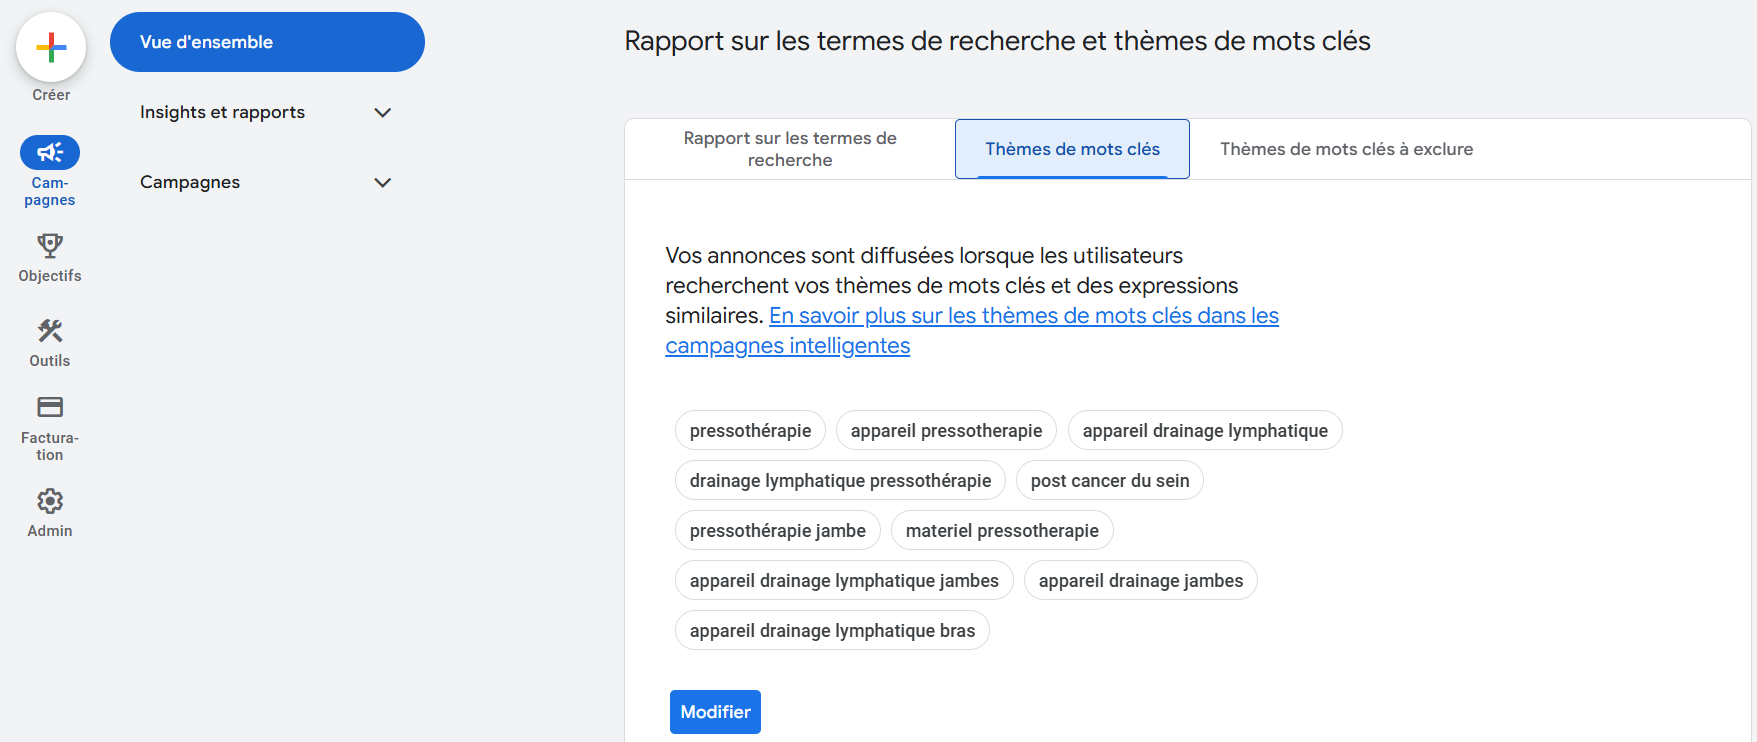Expand Insights et rapports section
The image size is (1757, 742).
pyautogui.click(x=382, y=112)
